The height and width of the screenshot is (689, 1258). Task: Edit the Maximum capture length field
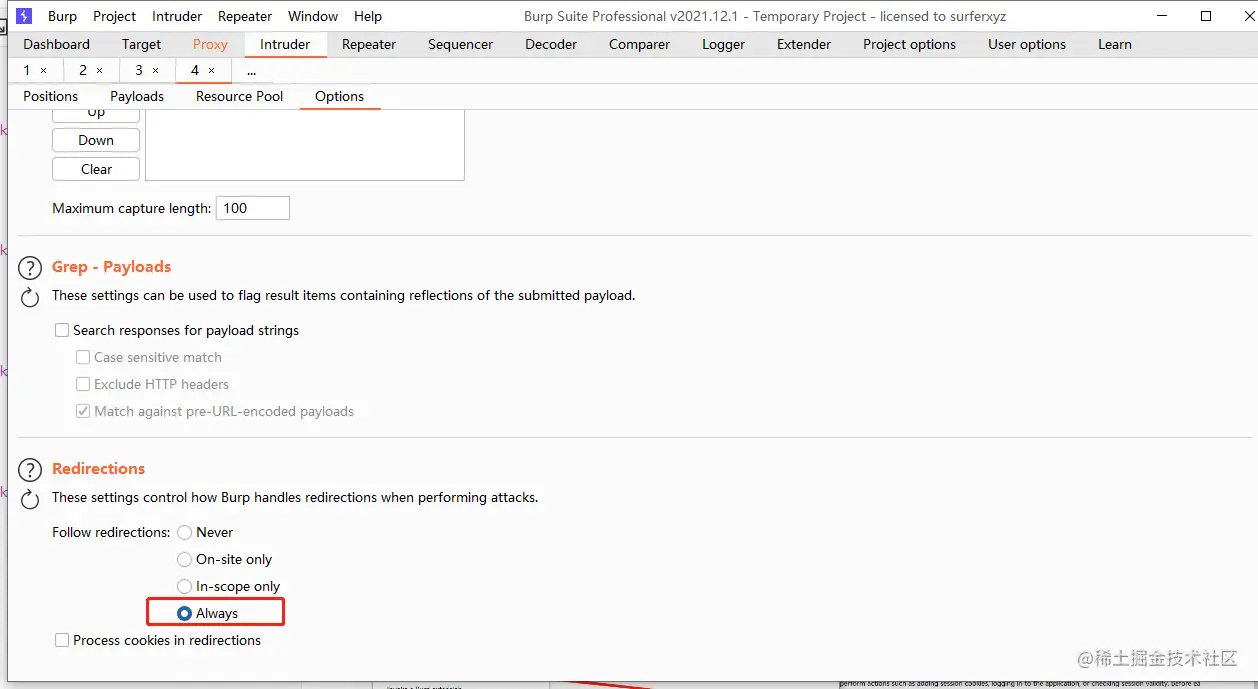pos(253,208)
